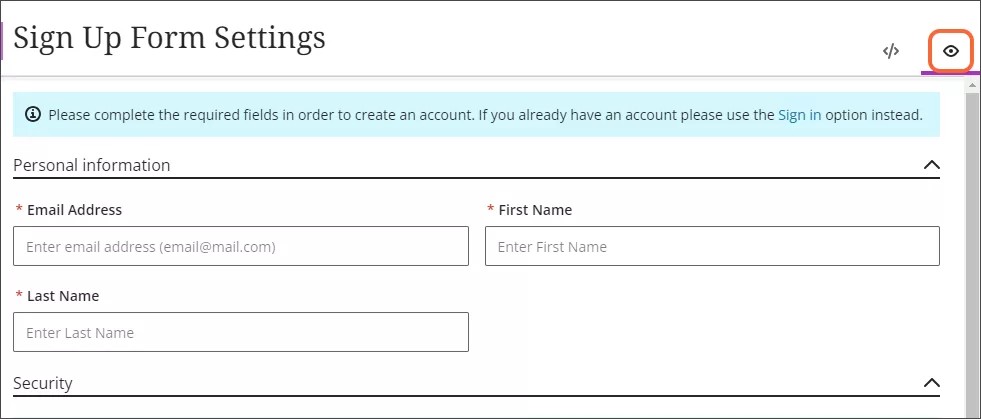Click into the First Name field
Screen dimensions: 981x419
pos(712,246)
